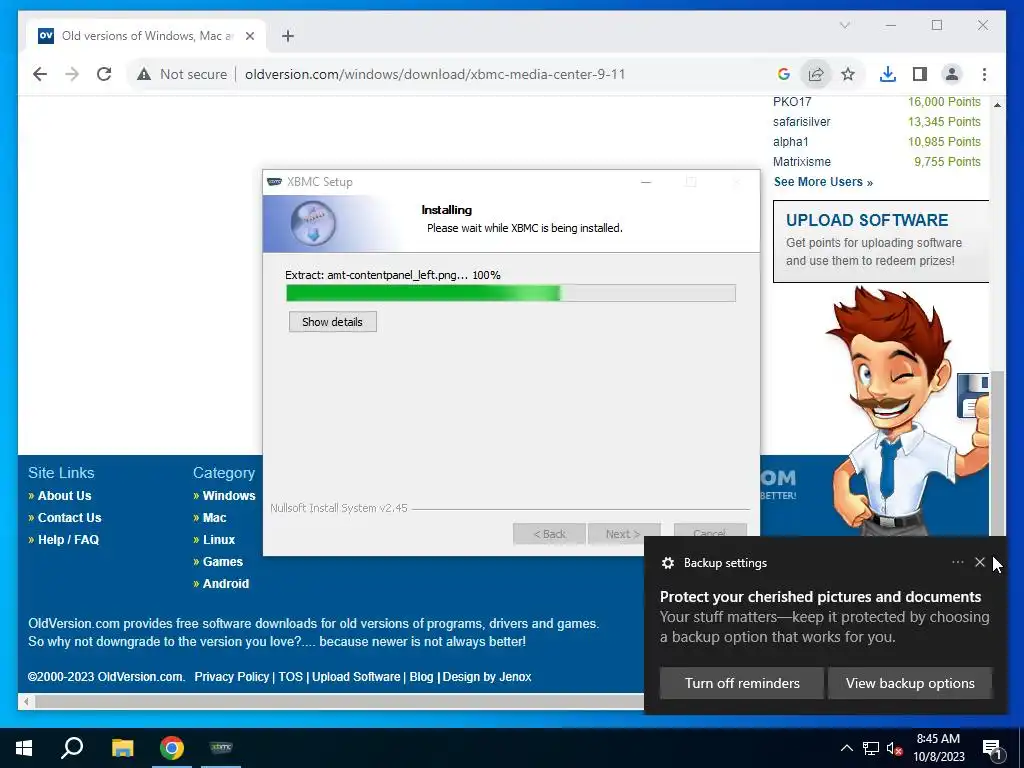Click the address bar URL field
Viewport: 1024px width, 768px height.
click(435, 74)
